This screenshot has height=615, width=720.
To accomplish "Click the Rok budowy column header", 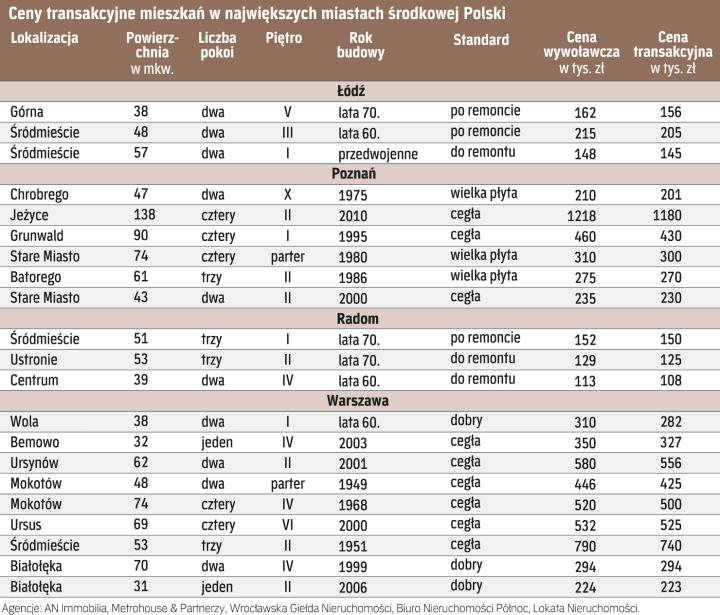I will [x=356, y=47].
